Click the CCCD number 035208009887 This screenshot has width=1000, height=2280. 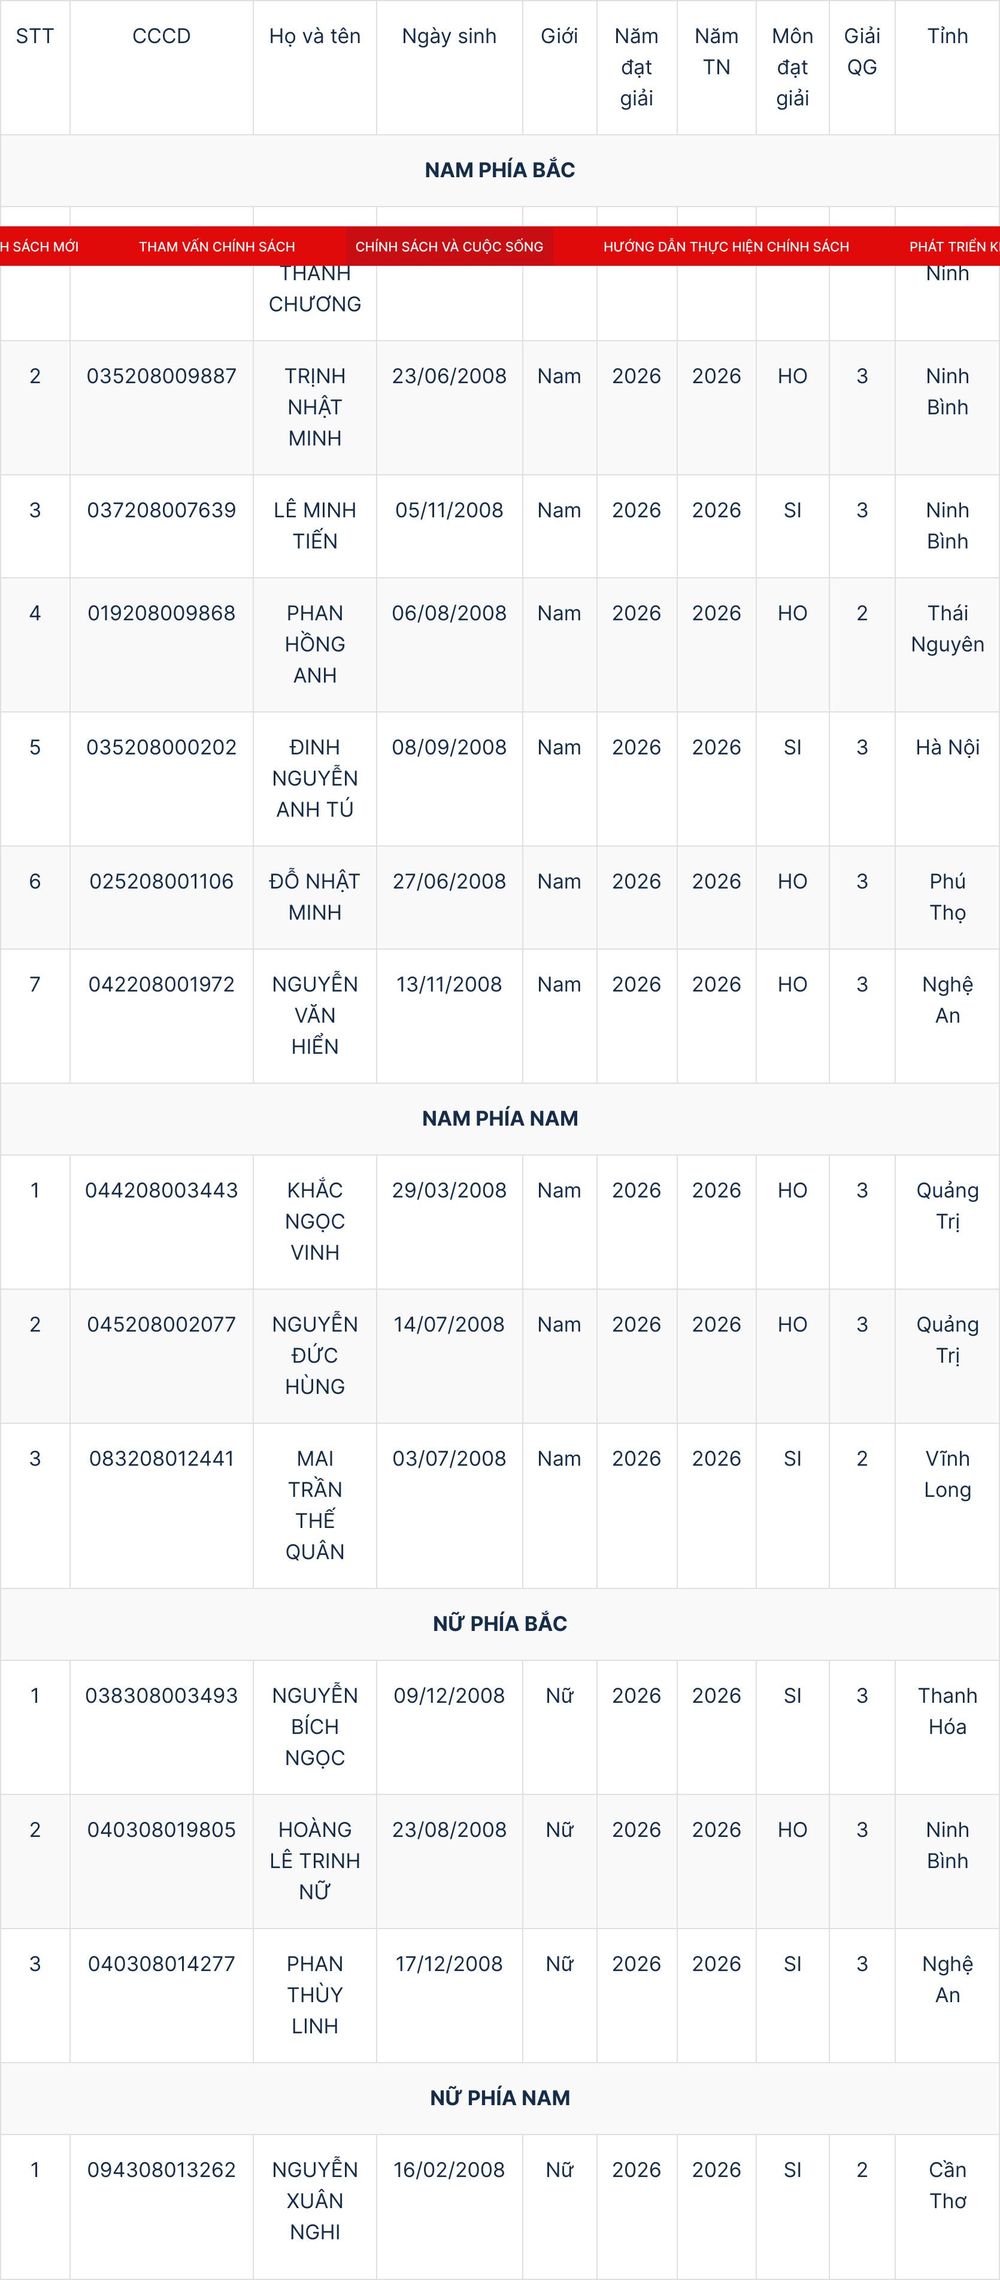(161, 376)
